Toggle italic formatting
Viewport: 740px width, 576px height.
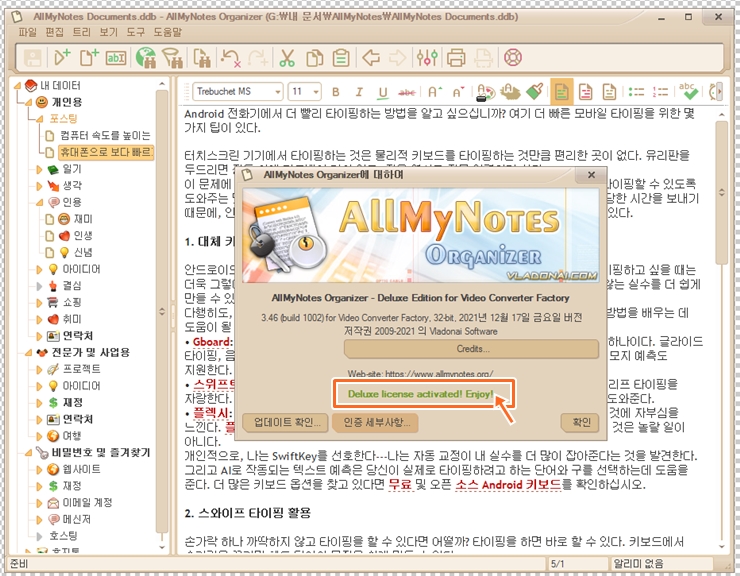pos(359,92)
